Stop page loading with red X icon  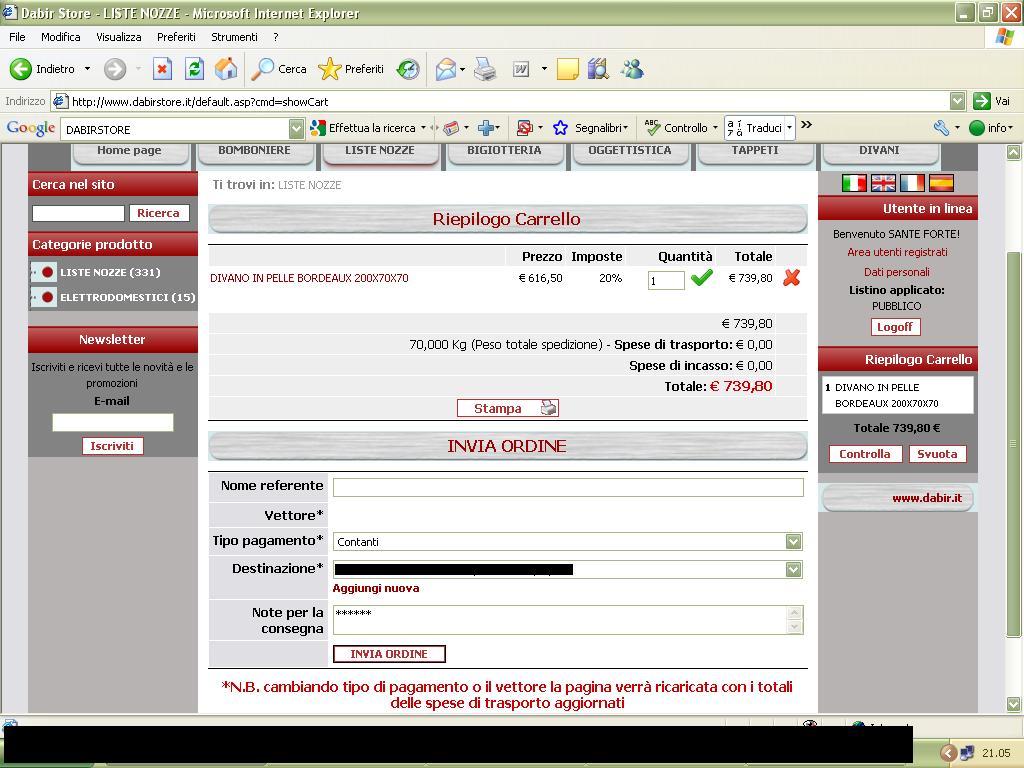pos(162,69)
